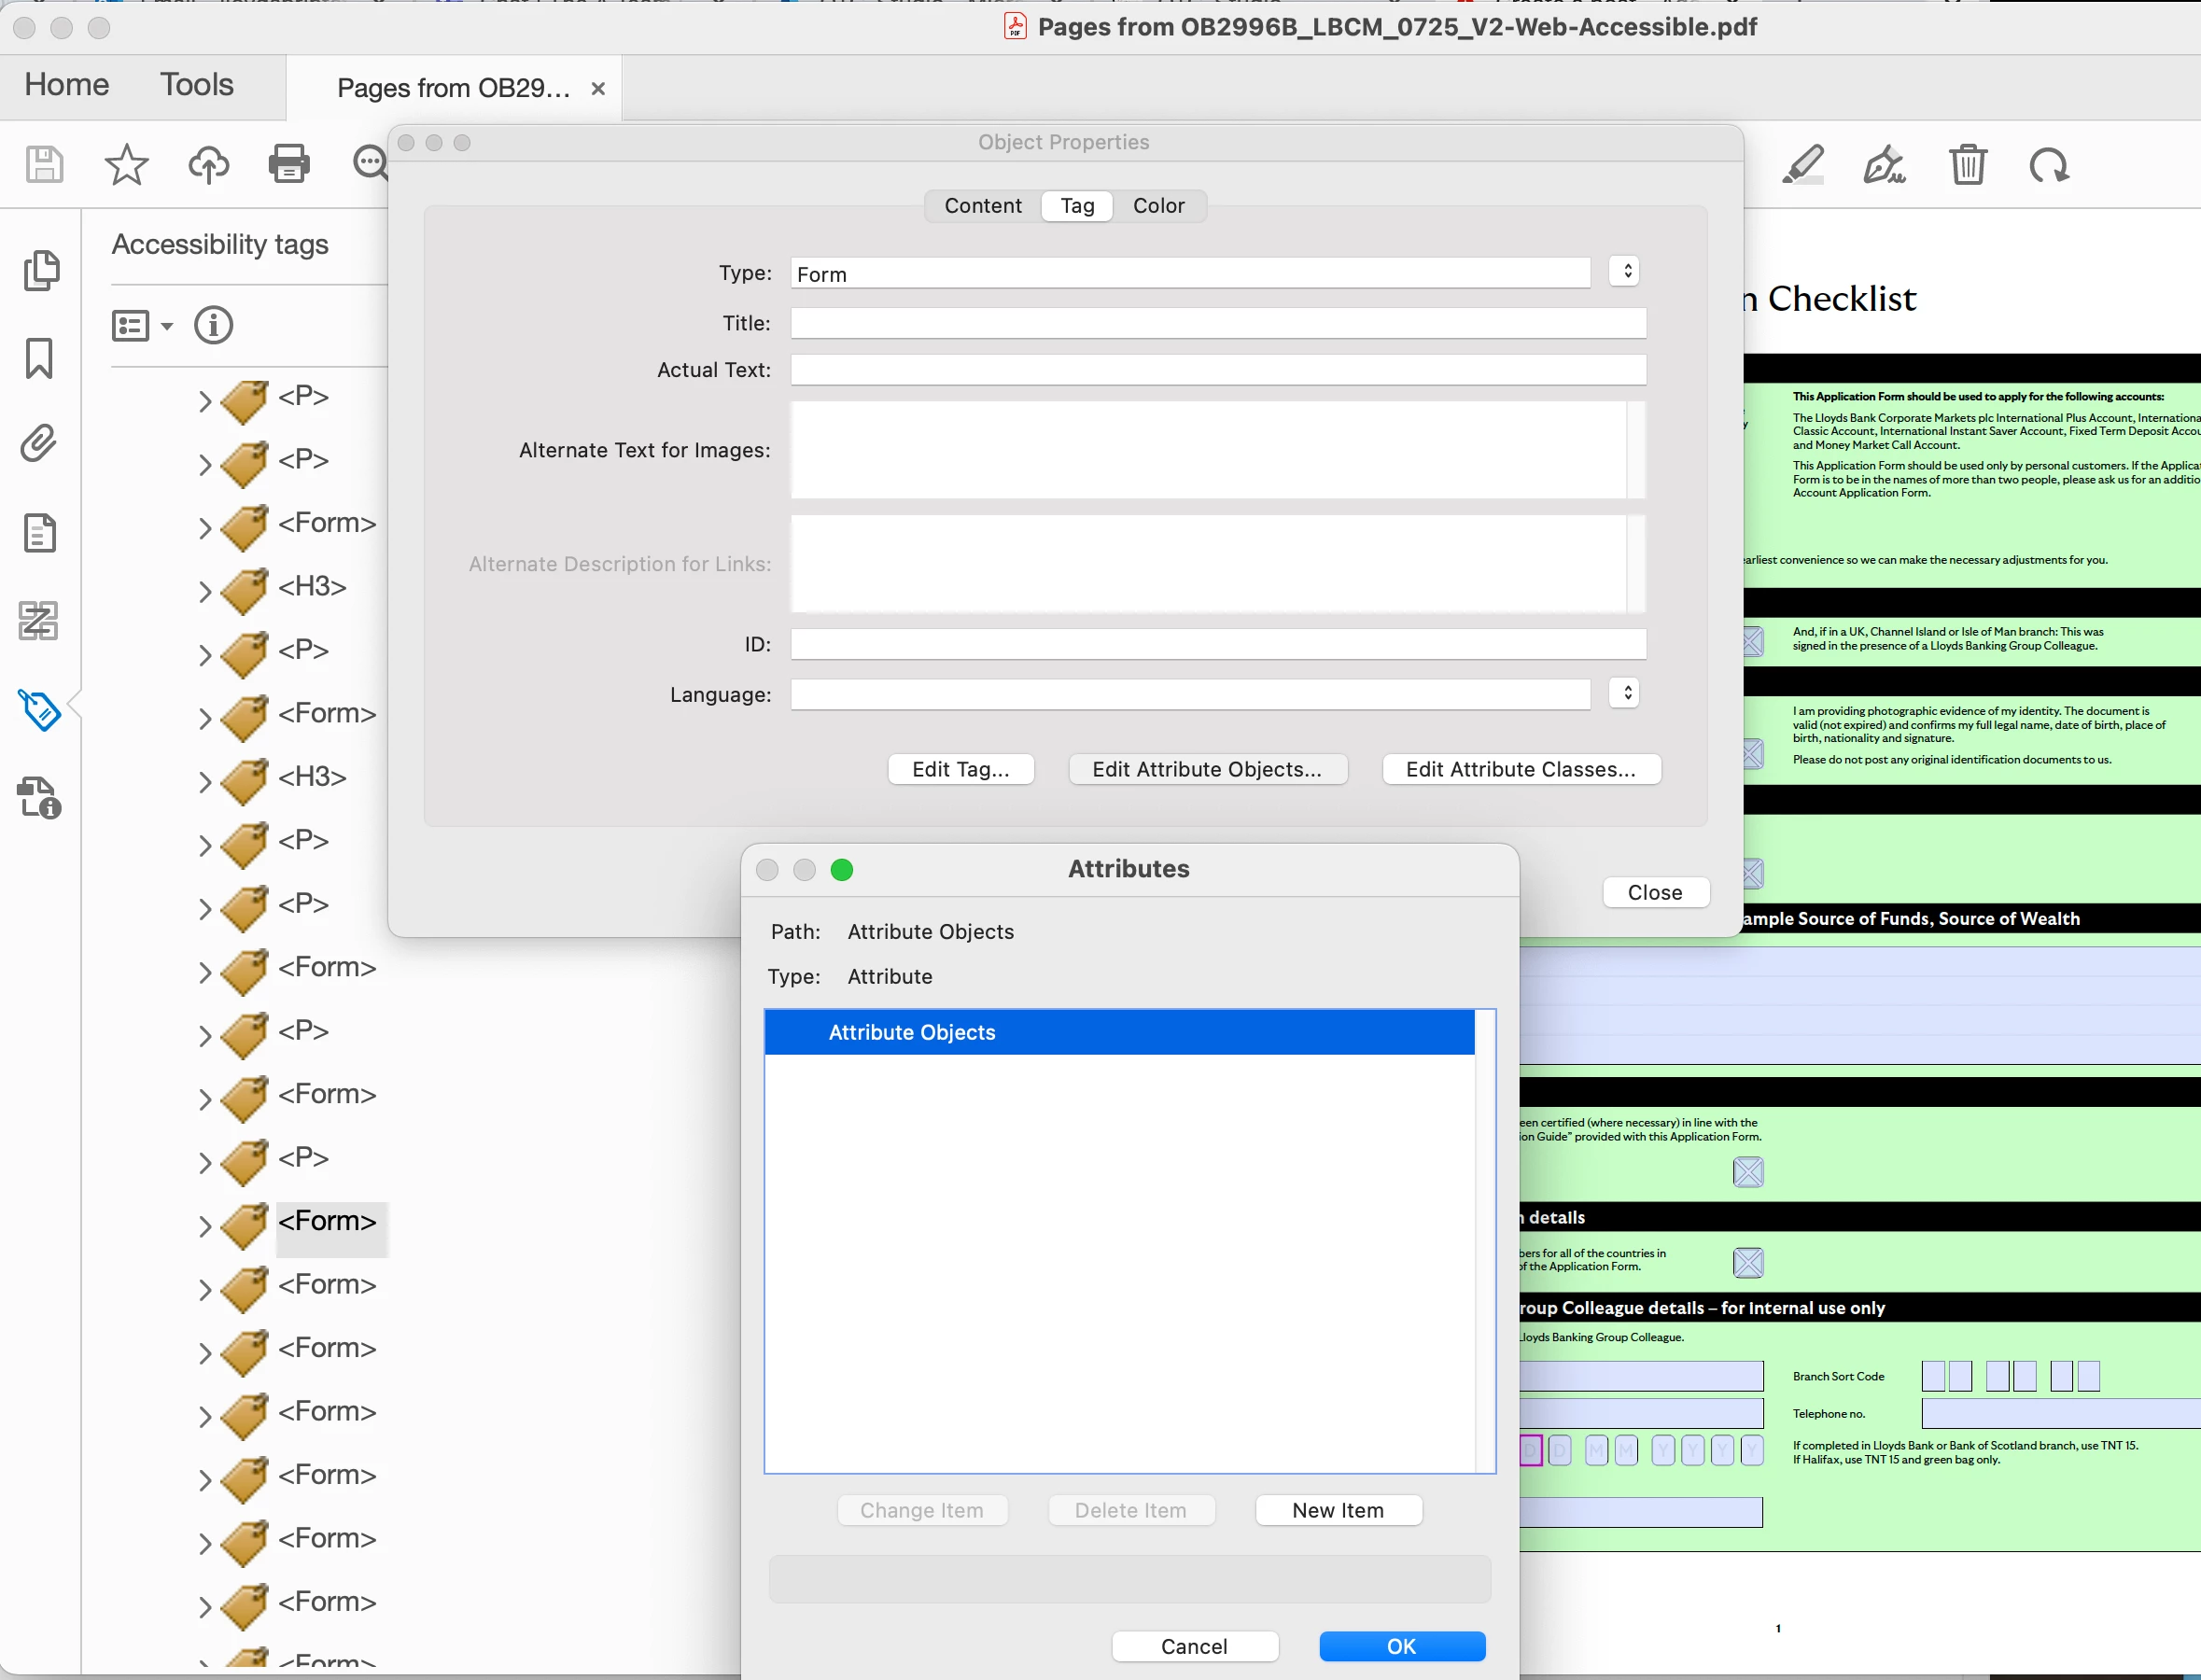The width and height of the screenshot is (2201, 1680).
Task: Click inside the Title text field
Action: click(x=1217, y=323)
